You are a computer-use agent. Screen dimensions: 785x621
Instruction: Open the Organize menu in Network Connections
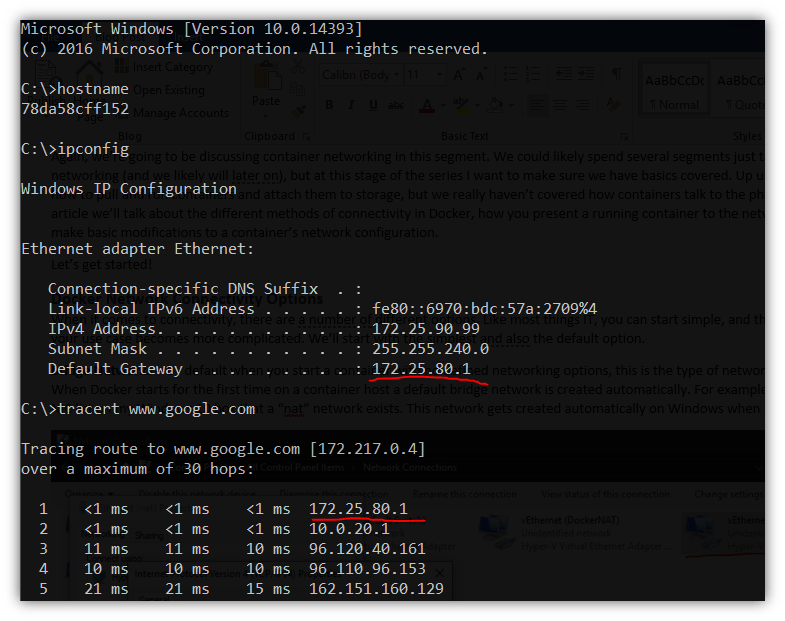pyautogui.click(x=90, y=494)
